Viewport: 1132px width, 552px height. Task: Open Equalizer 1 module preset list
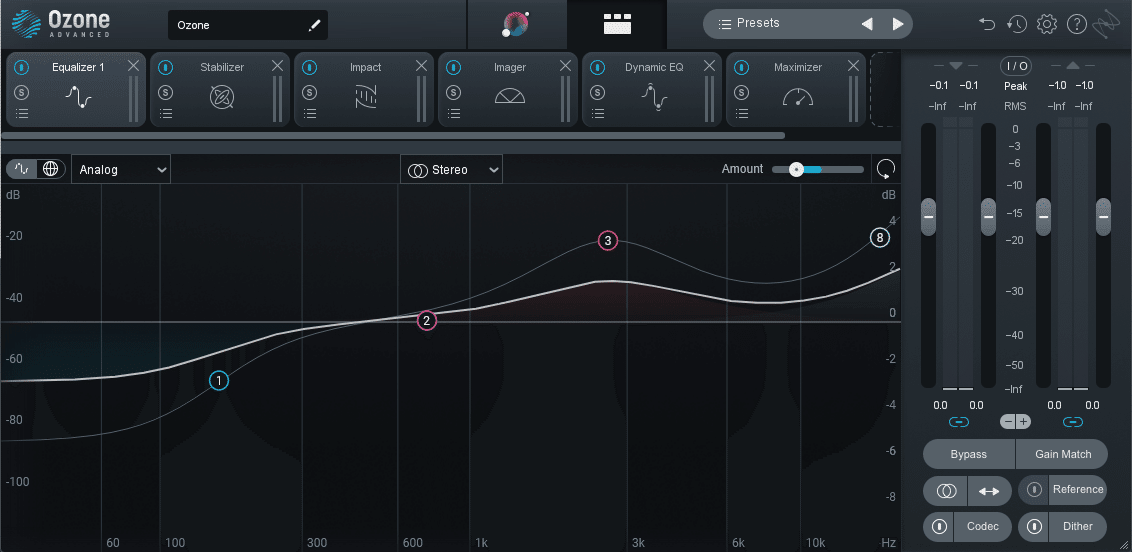[x=22, y=113]
